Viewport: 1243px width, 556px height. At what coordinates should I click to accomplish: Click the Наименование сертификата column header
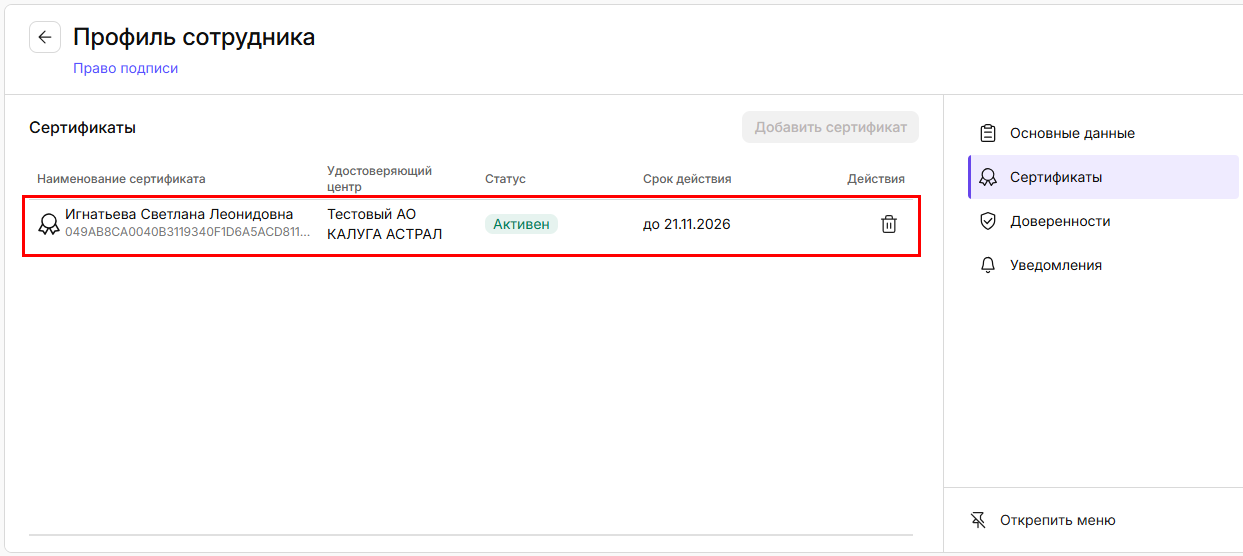pos(121,179)
